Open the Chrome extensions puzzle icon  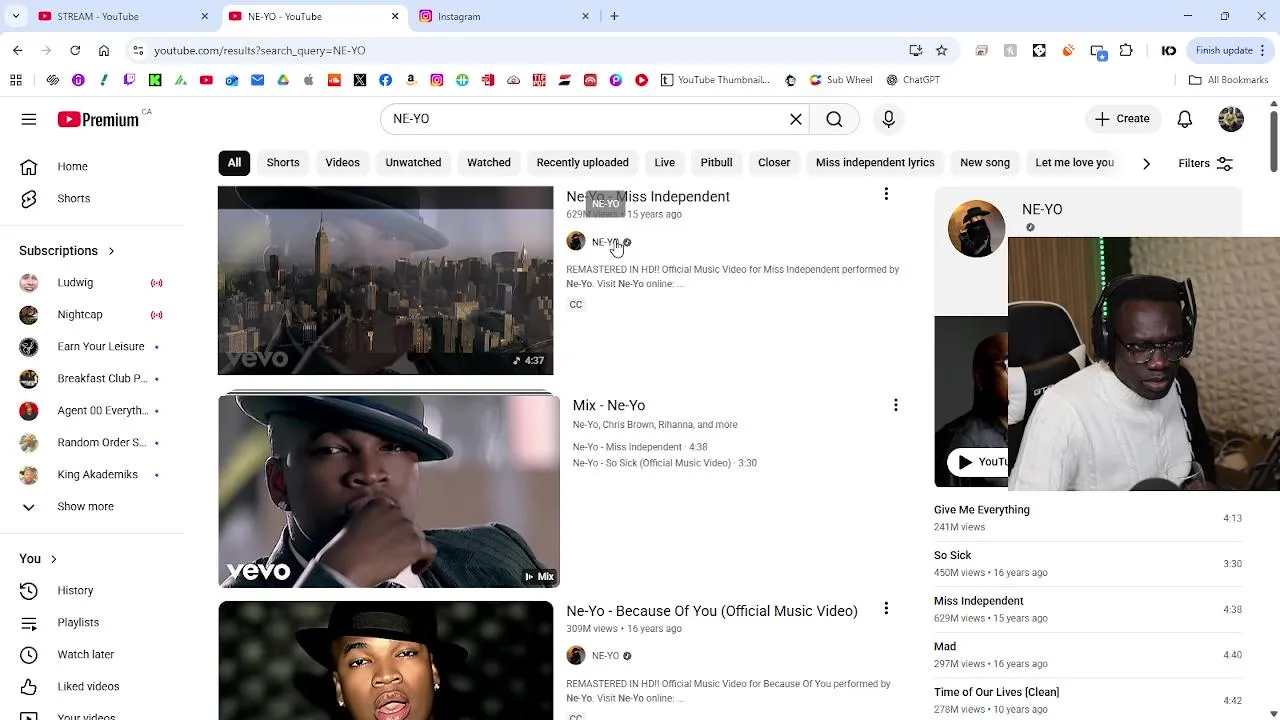point(1126,50)
